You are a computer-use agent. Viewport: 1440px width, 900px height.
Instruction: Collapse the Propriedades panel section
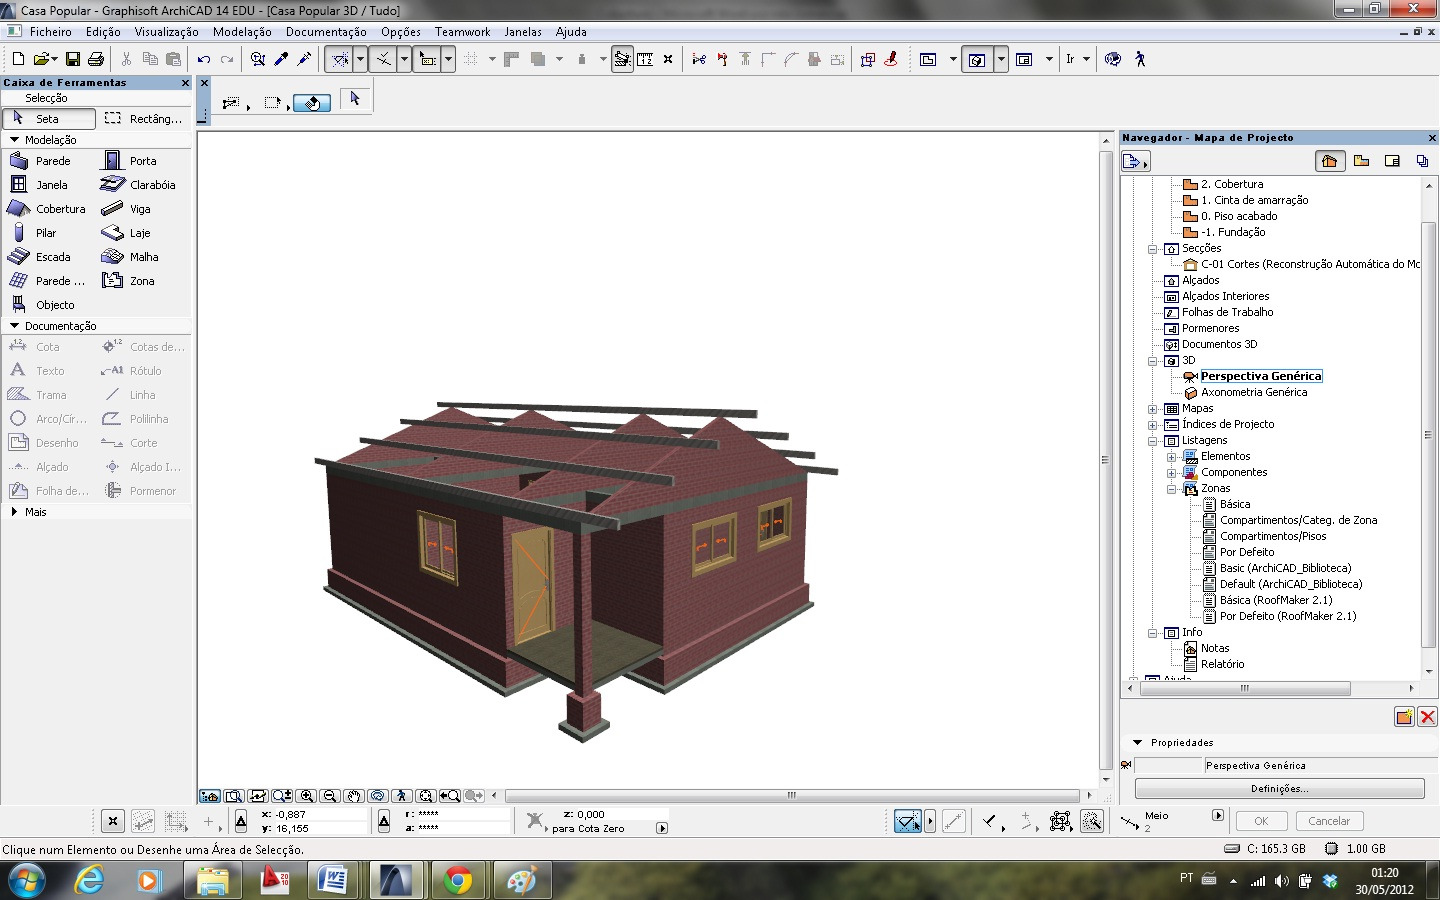point(1137,743)
